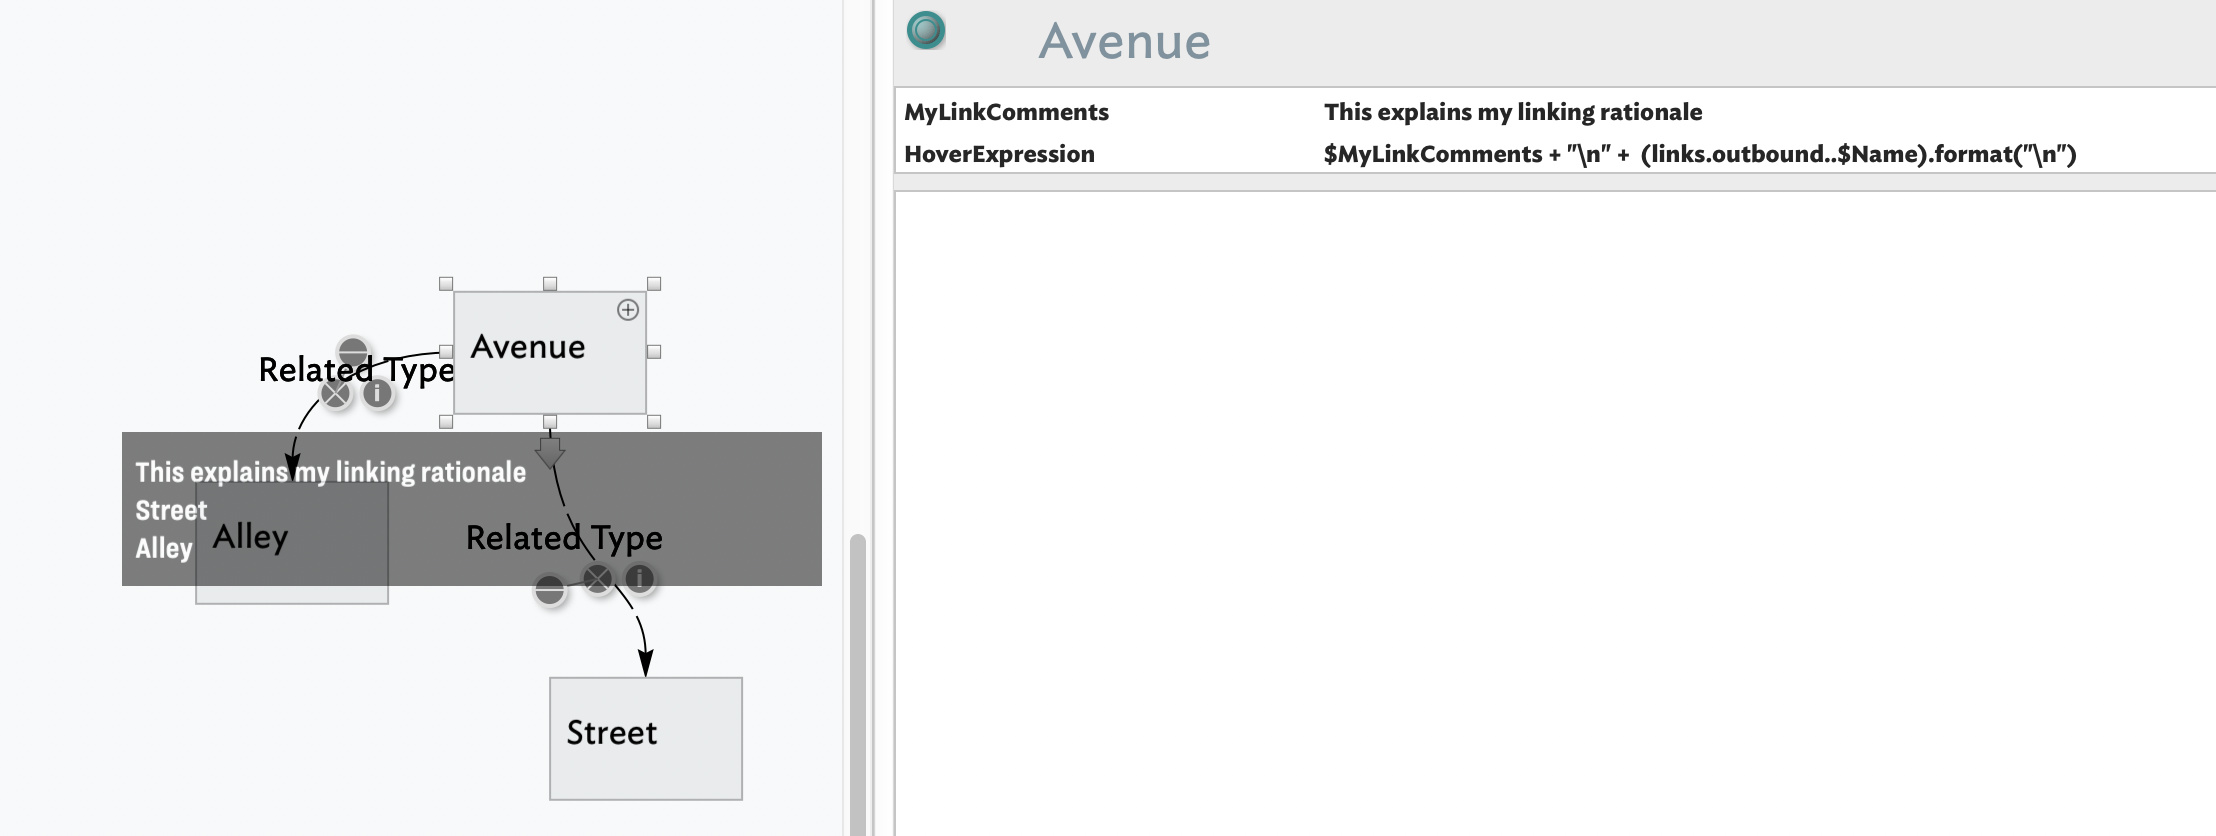Edit the MyLinkComments value field

(1512, 112)
